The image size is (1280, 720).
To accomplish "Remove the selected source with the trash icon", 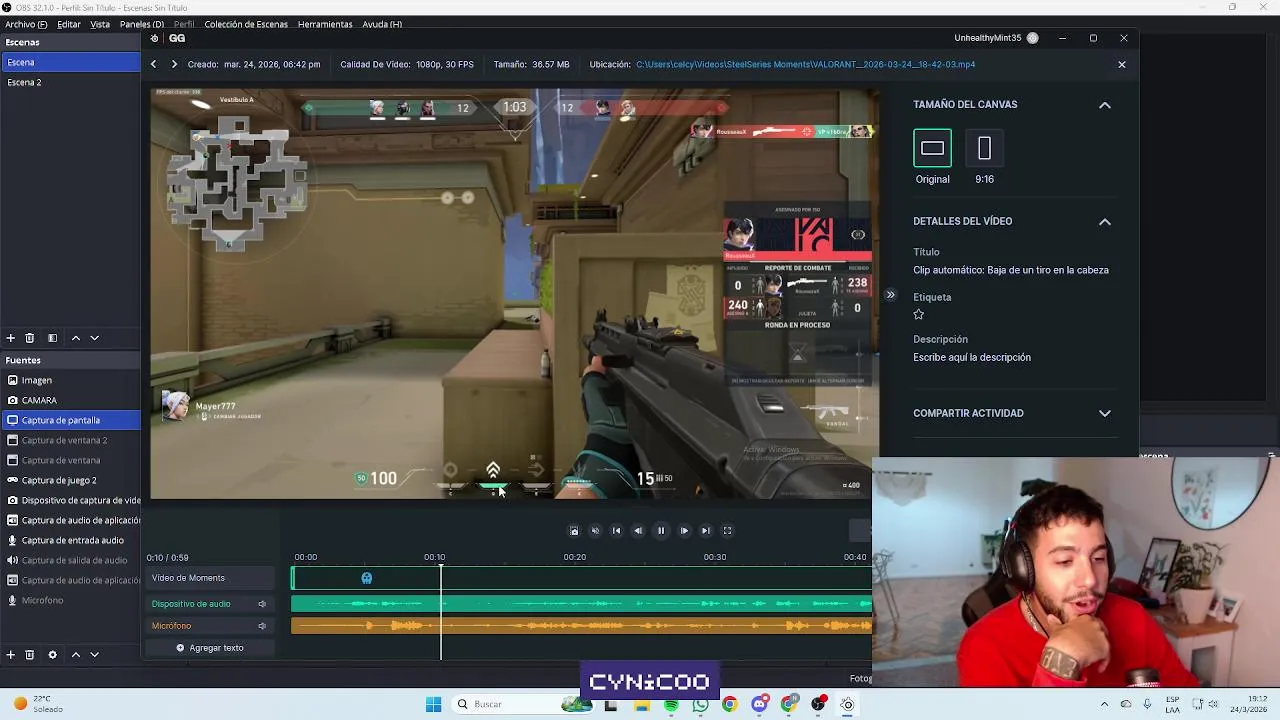I will (x=30, y=655).
